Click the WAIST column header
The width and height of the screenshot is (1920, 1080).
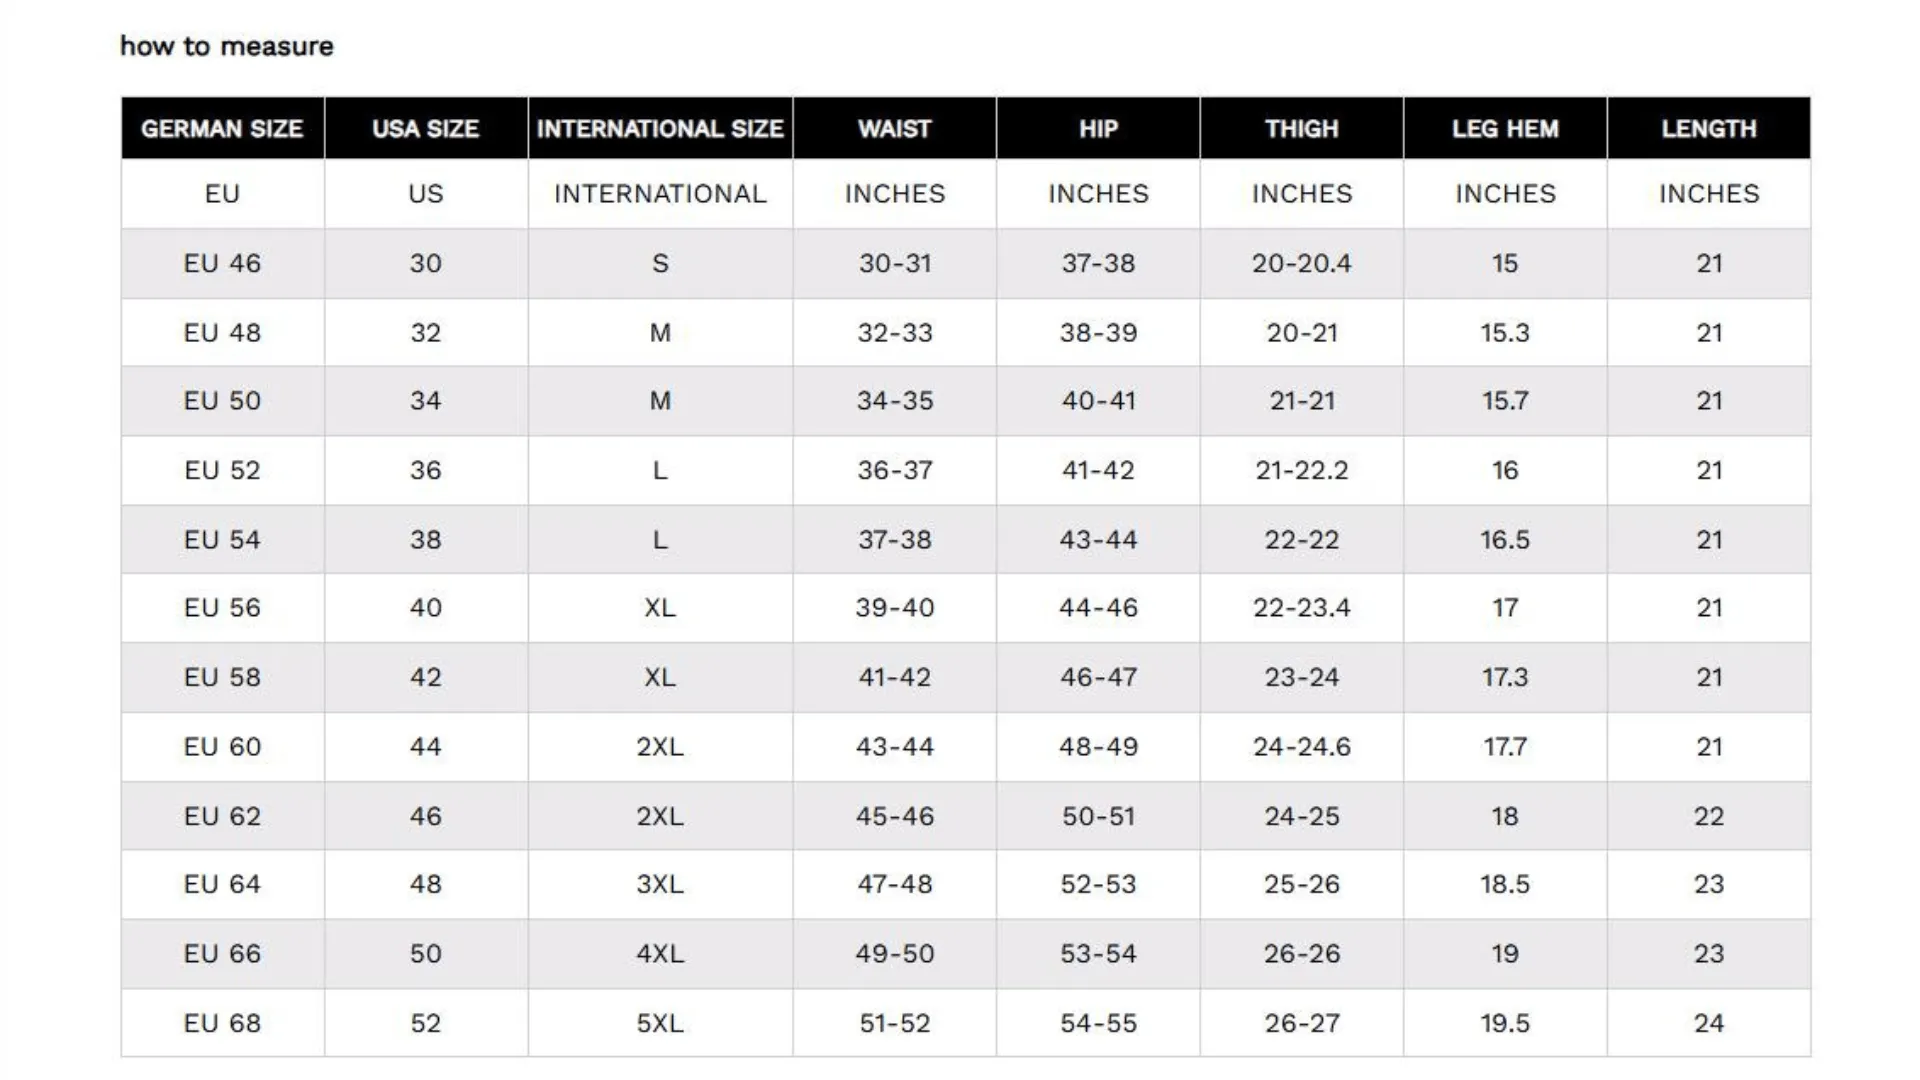click(x=895, y=128)
